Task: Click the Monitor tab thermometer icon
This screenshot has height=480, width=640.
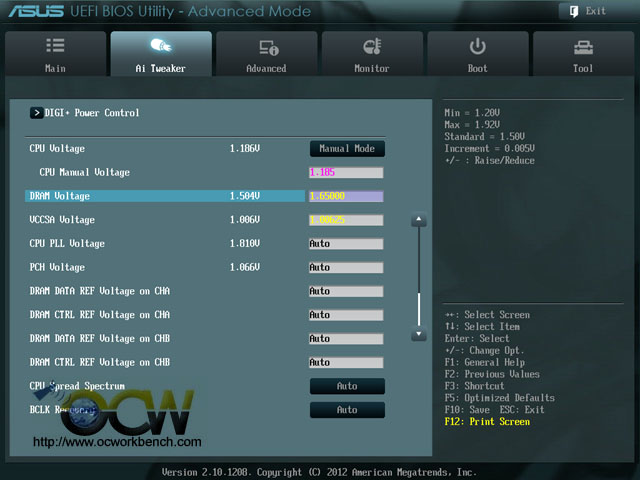Action: [372, 46]
